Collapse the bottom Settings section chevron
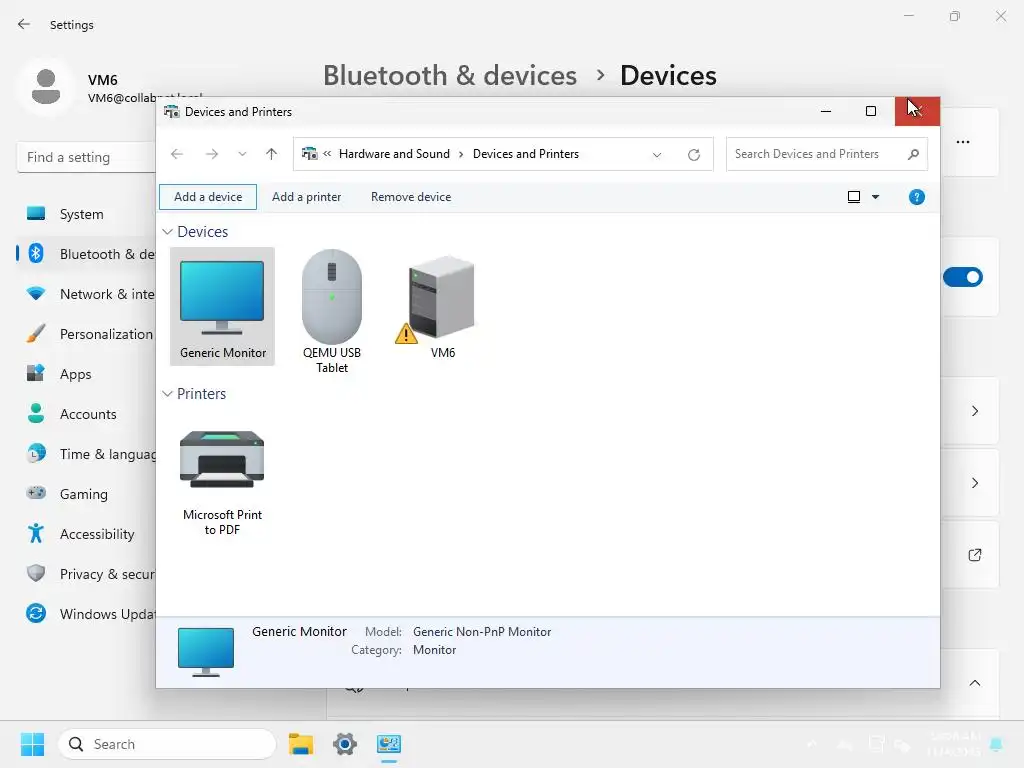This screenshot has width=1024, height=768. 974,683
